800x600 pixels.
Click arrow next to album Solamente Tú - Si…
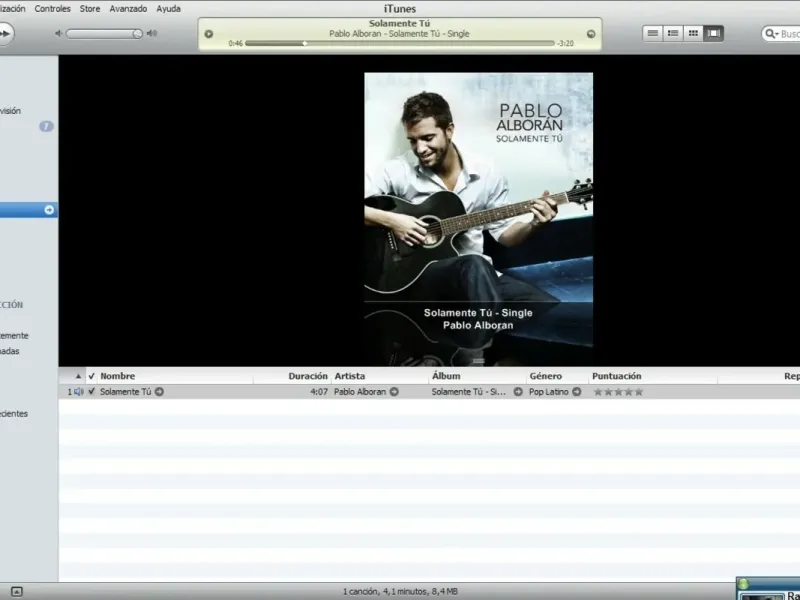click(x=518, y=392)
